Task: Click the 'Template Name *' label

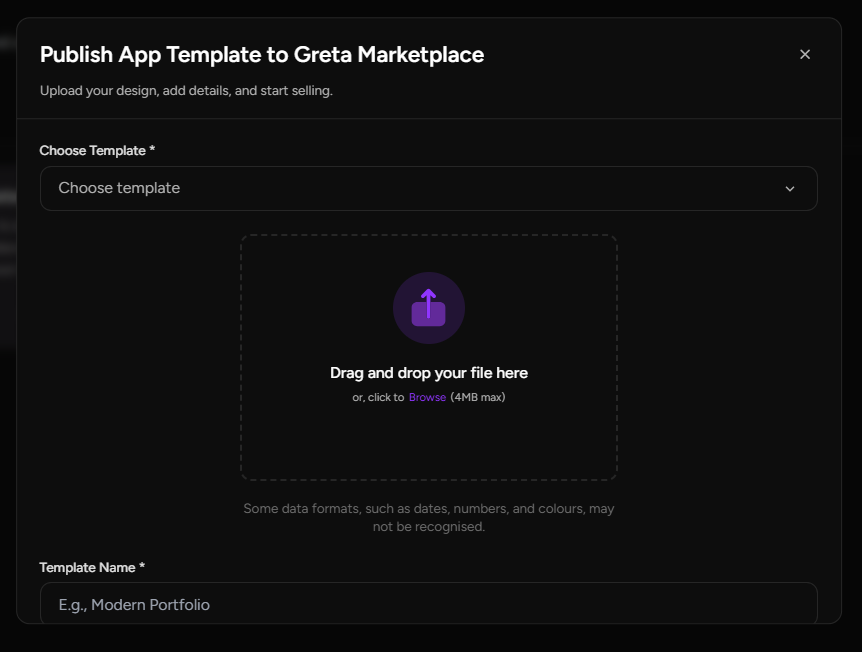Action: click(92, 567)
